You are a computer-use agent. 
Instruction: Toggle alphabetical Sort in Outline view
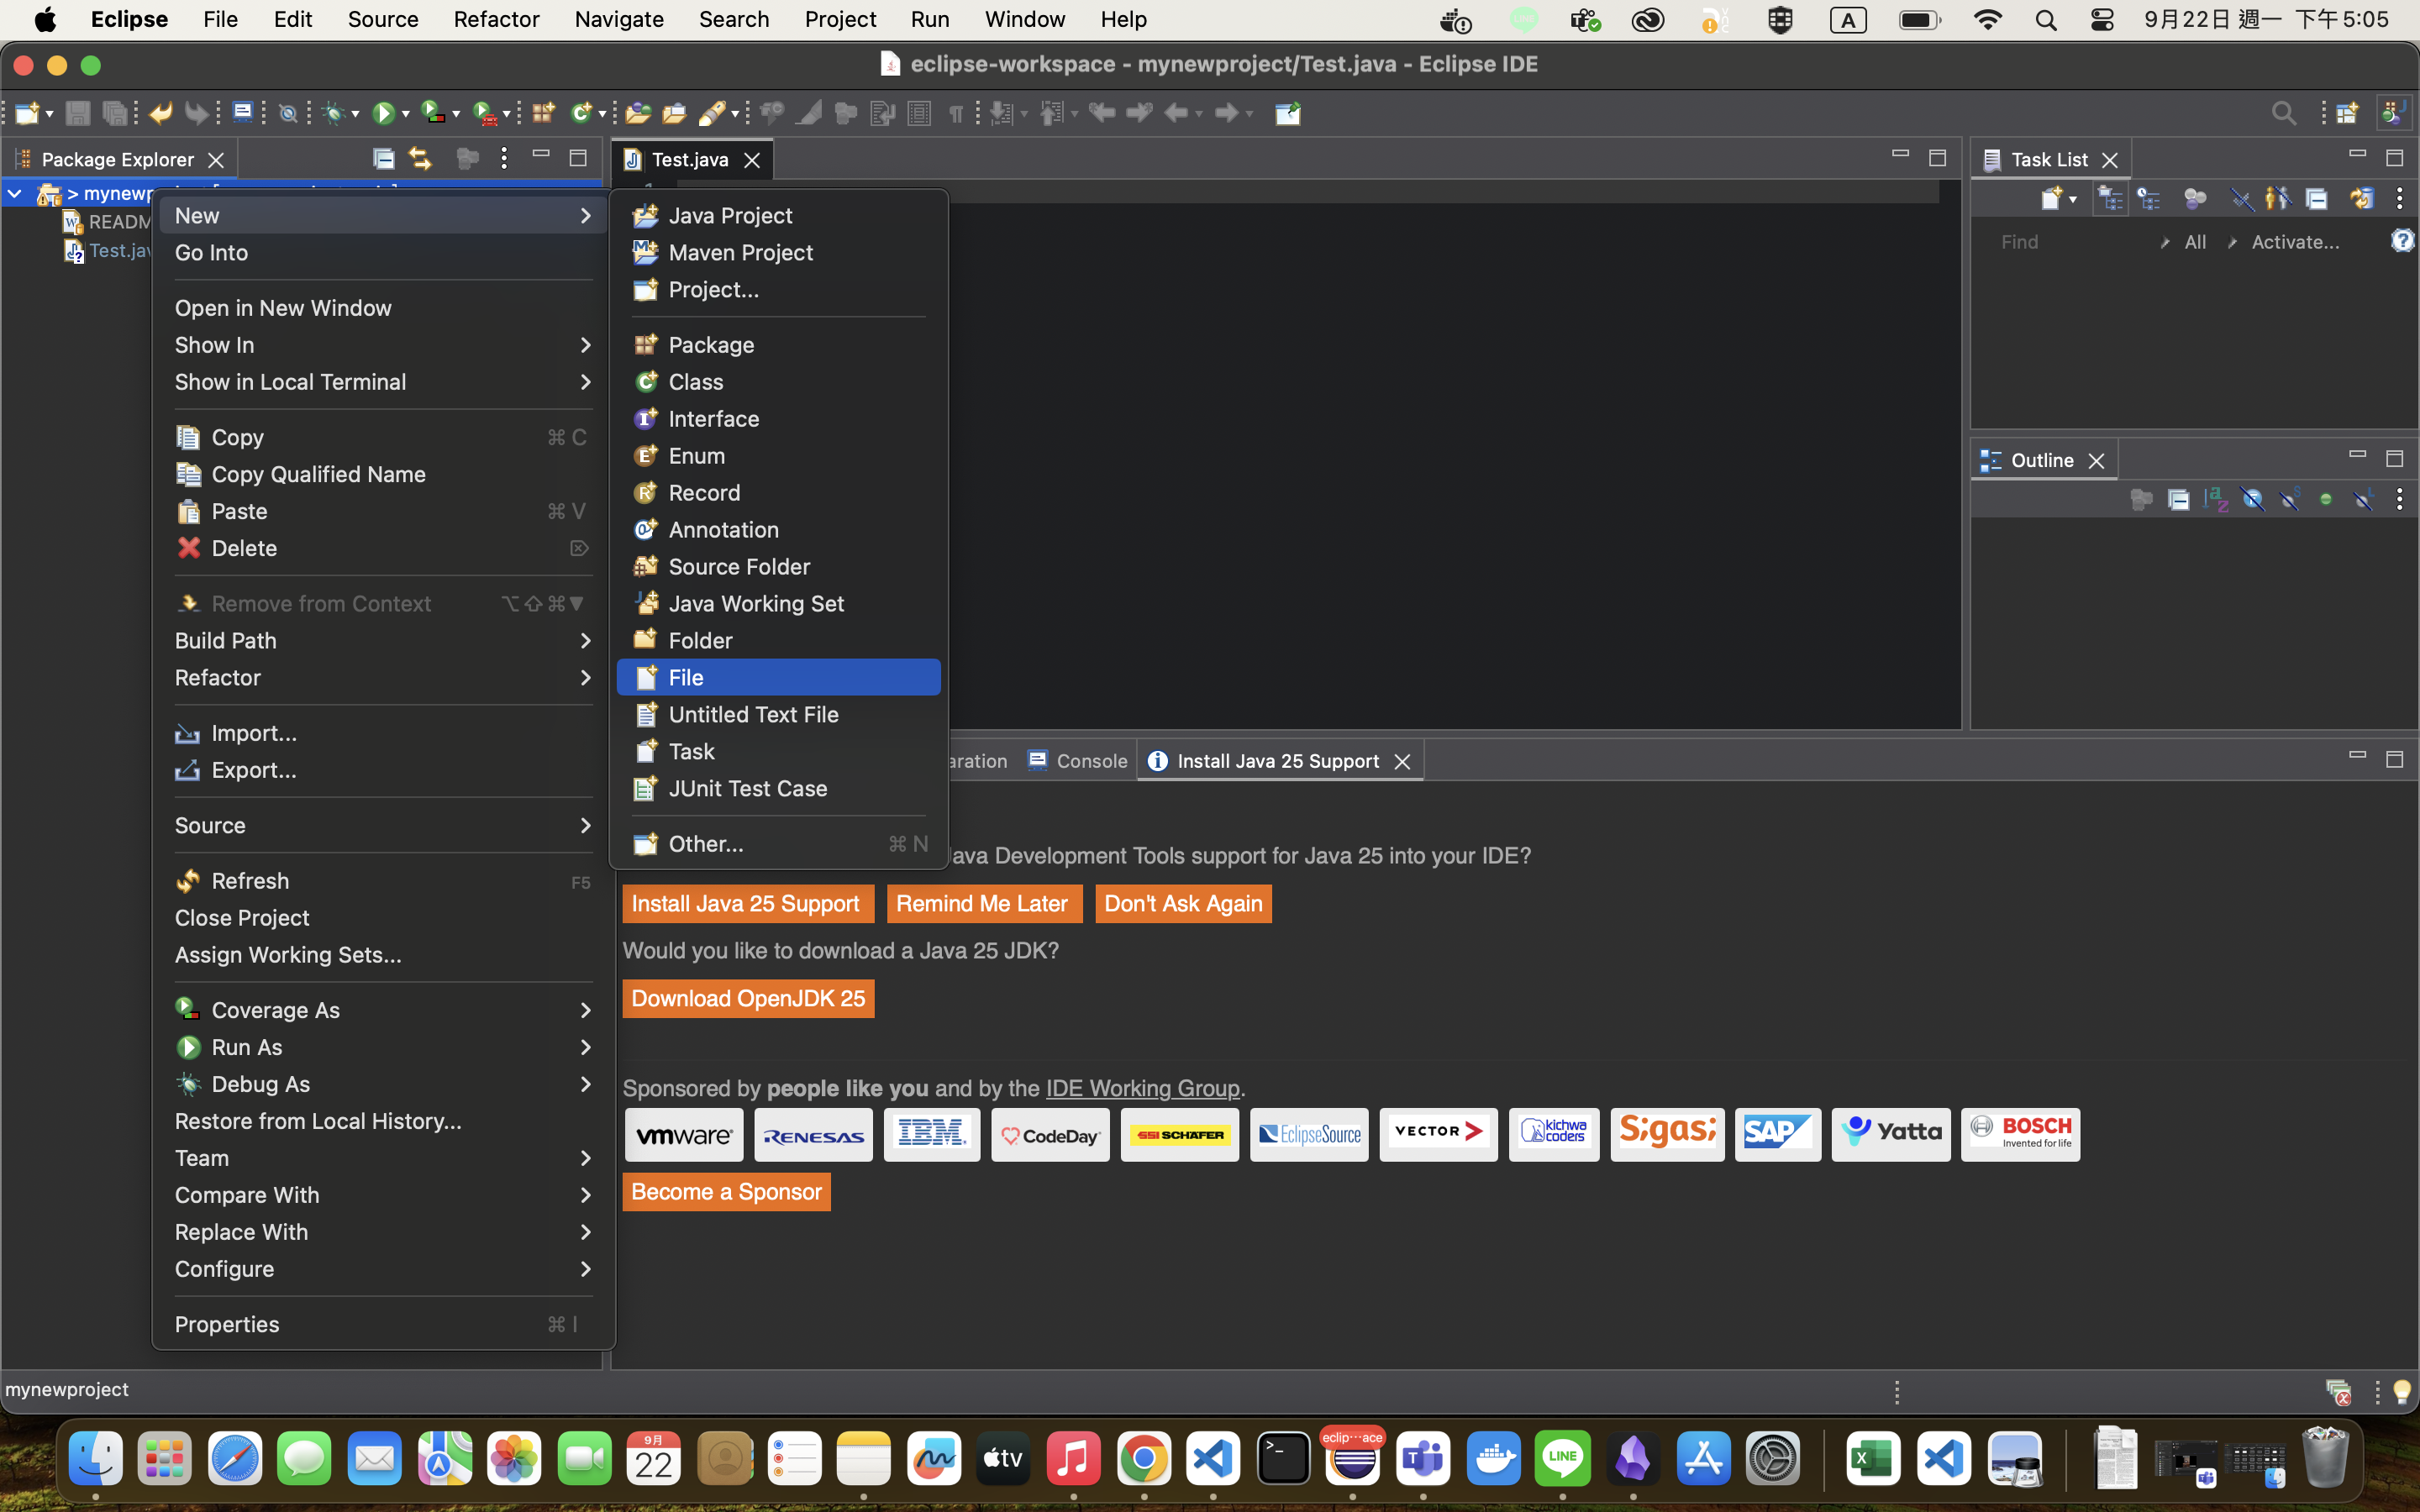tap(2215, 499)
